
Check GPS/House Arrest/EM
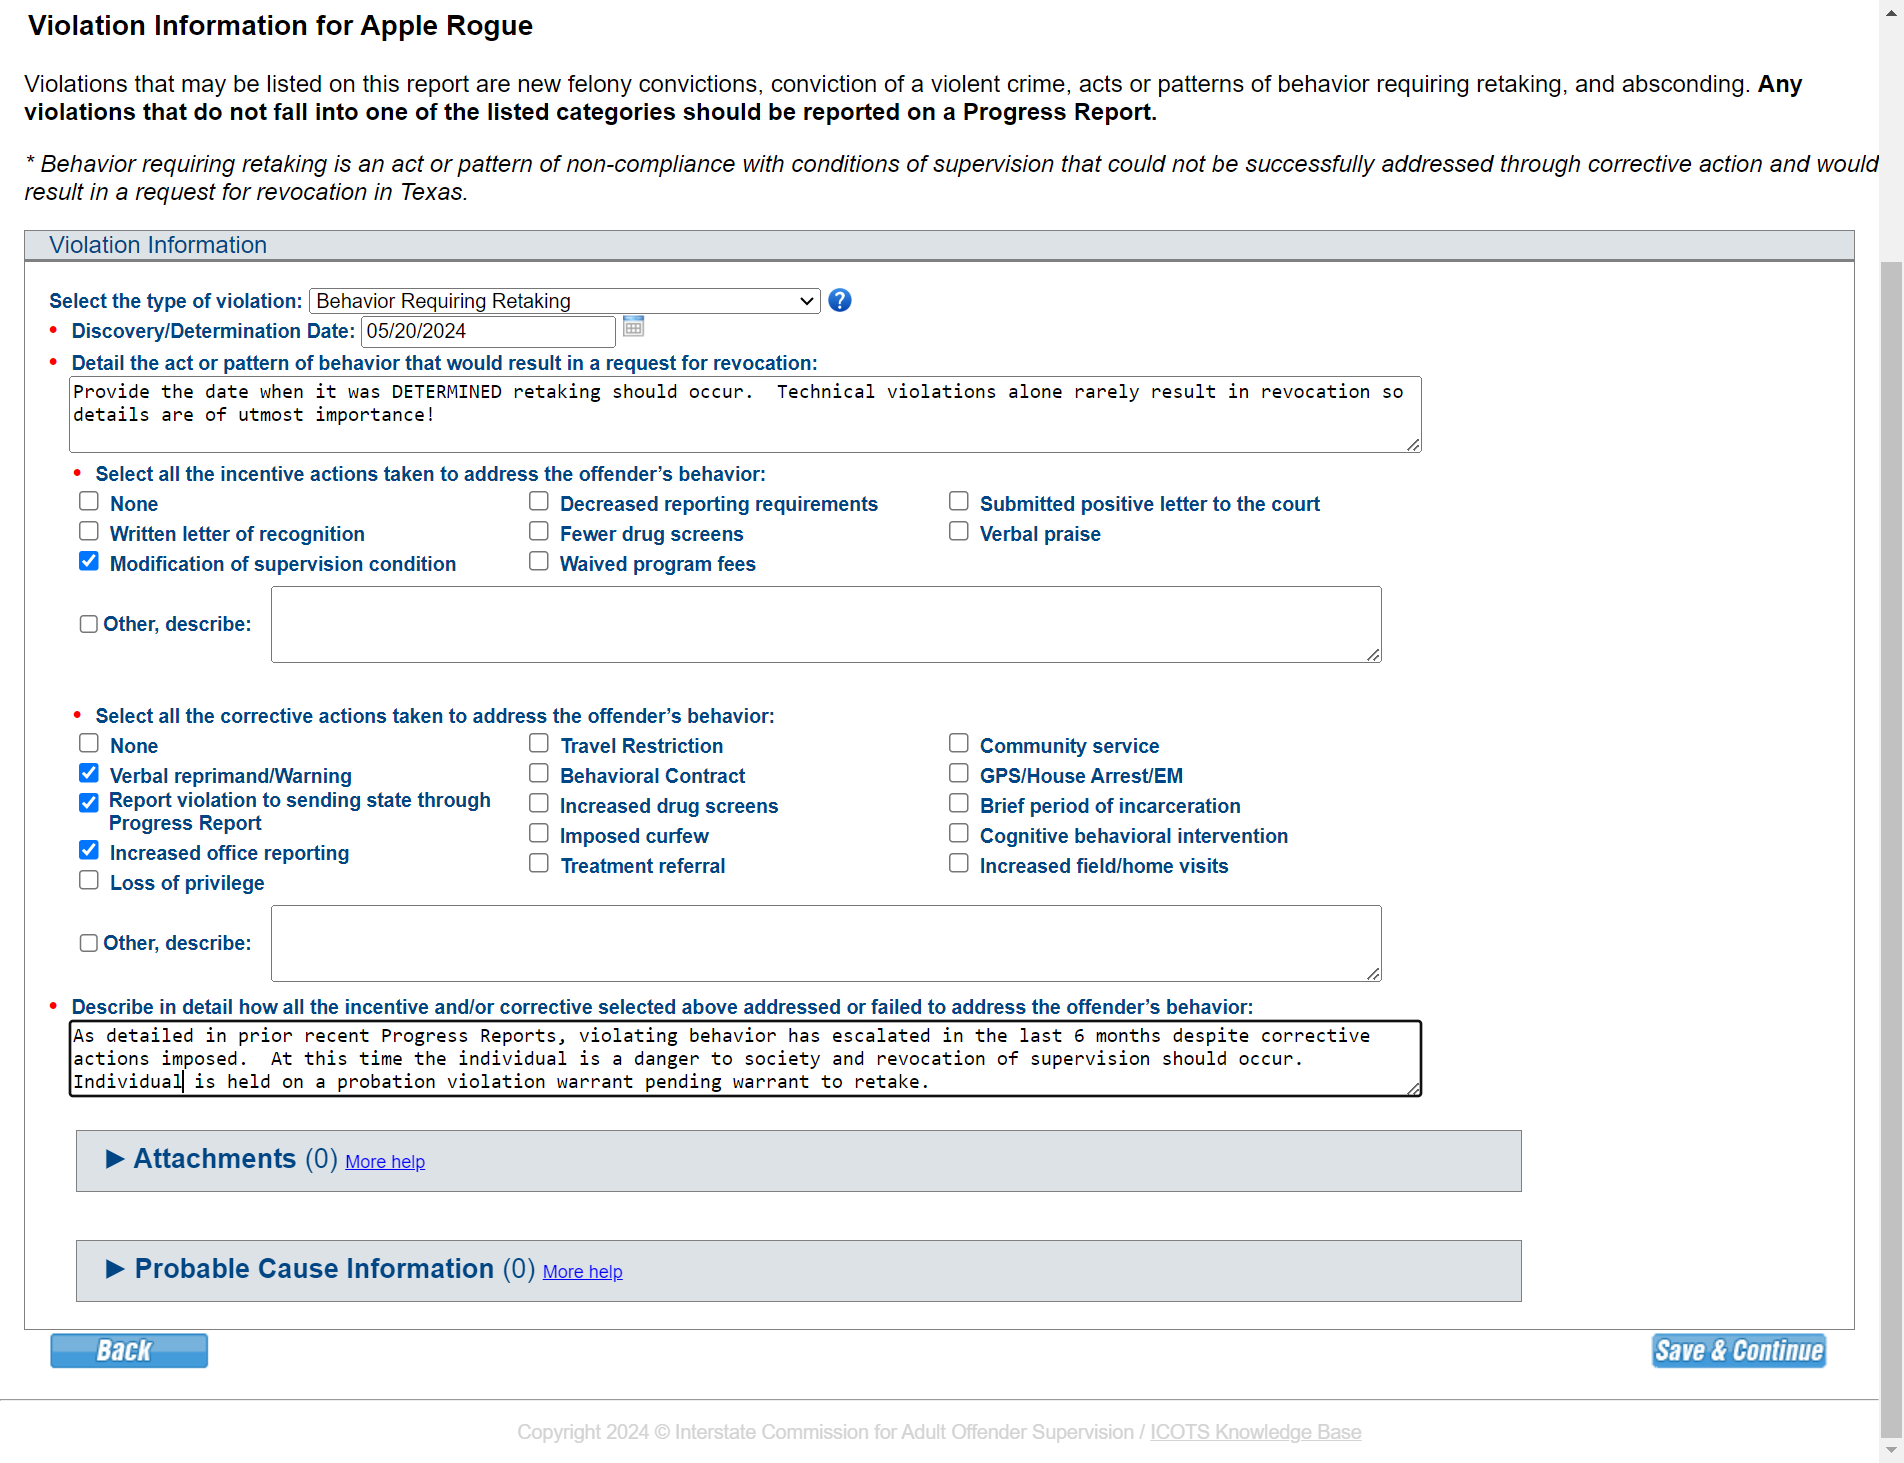coord(959,773)
